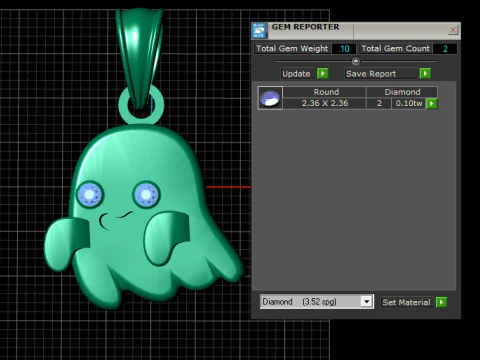Click the GEM REPORTER title text

[305, 27]
